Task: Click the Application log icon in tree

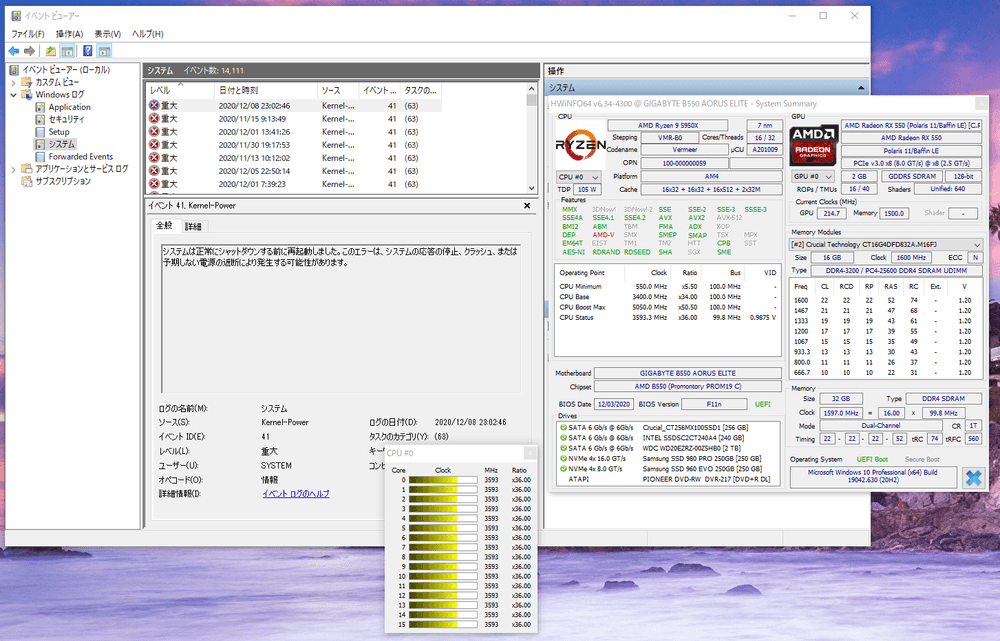Action: (x=40, y=107)
